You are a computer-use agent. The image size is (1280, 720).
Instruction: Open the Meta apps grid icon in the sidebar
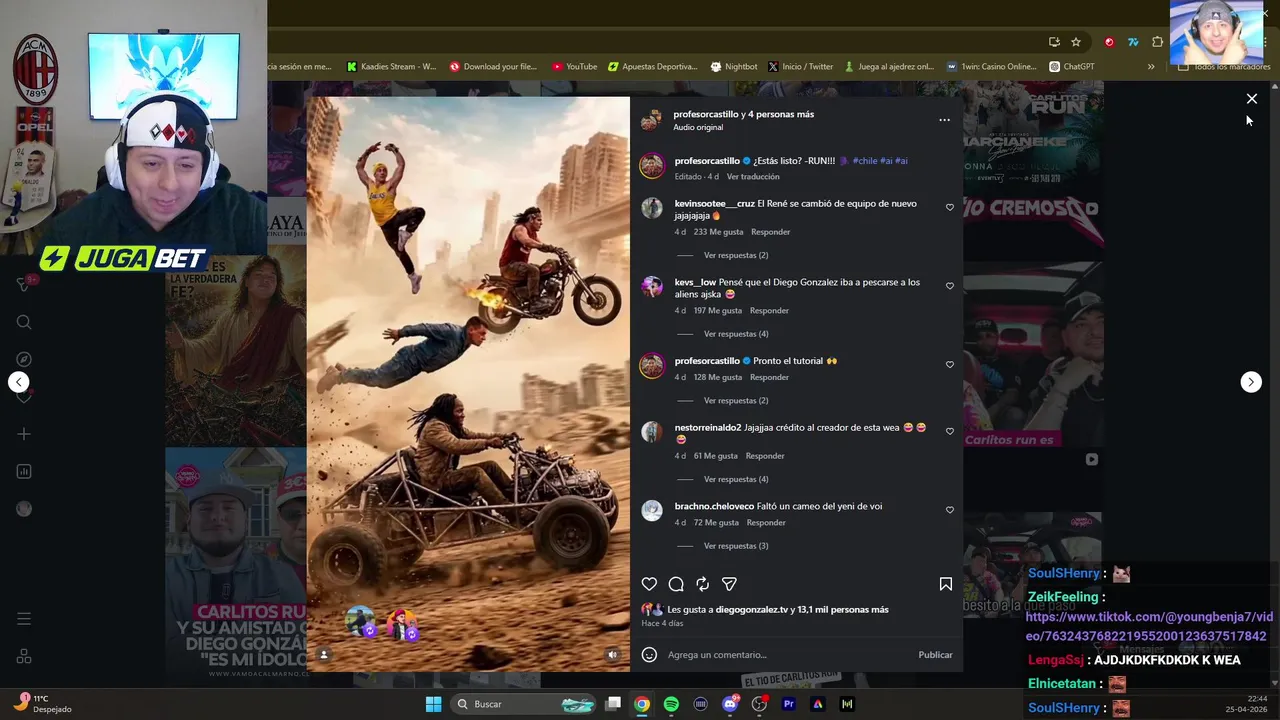pyautogui.click(x=24, y=656)
